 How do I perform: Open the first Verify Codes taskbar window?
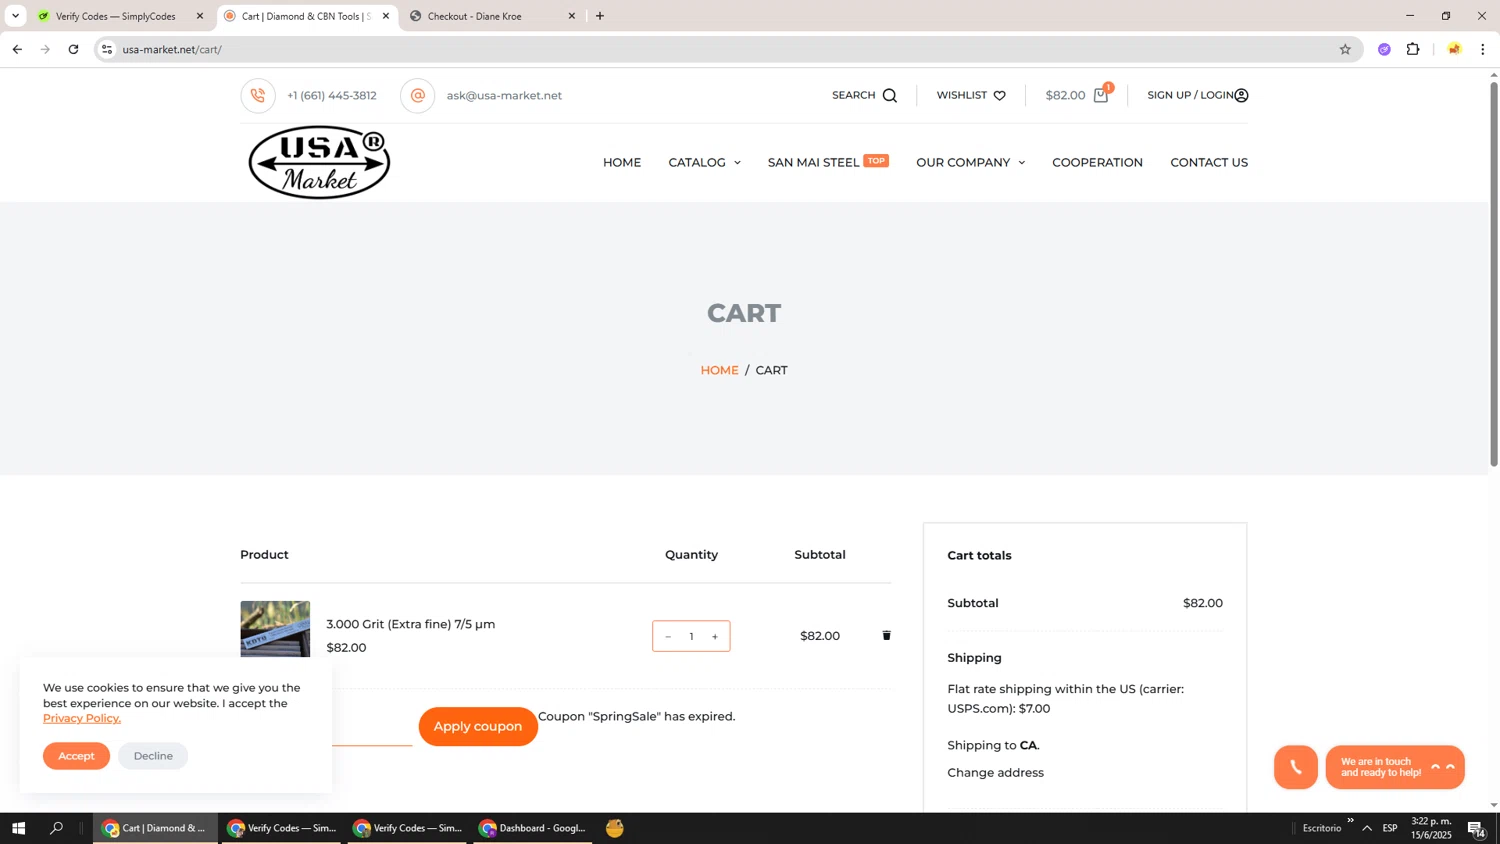281,828
